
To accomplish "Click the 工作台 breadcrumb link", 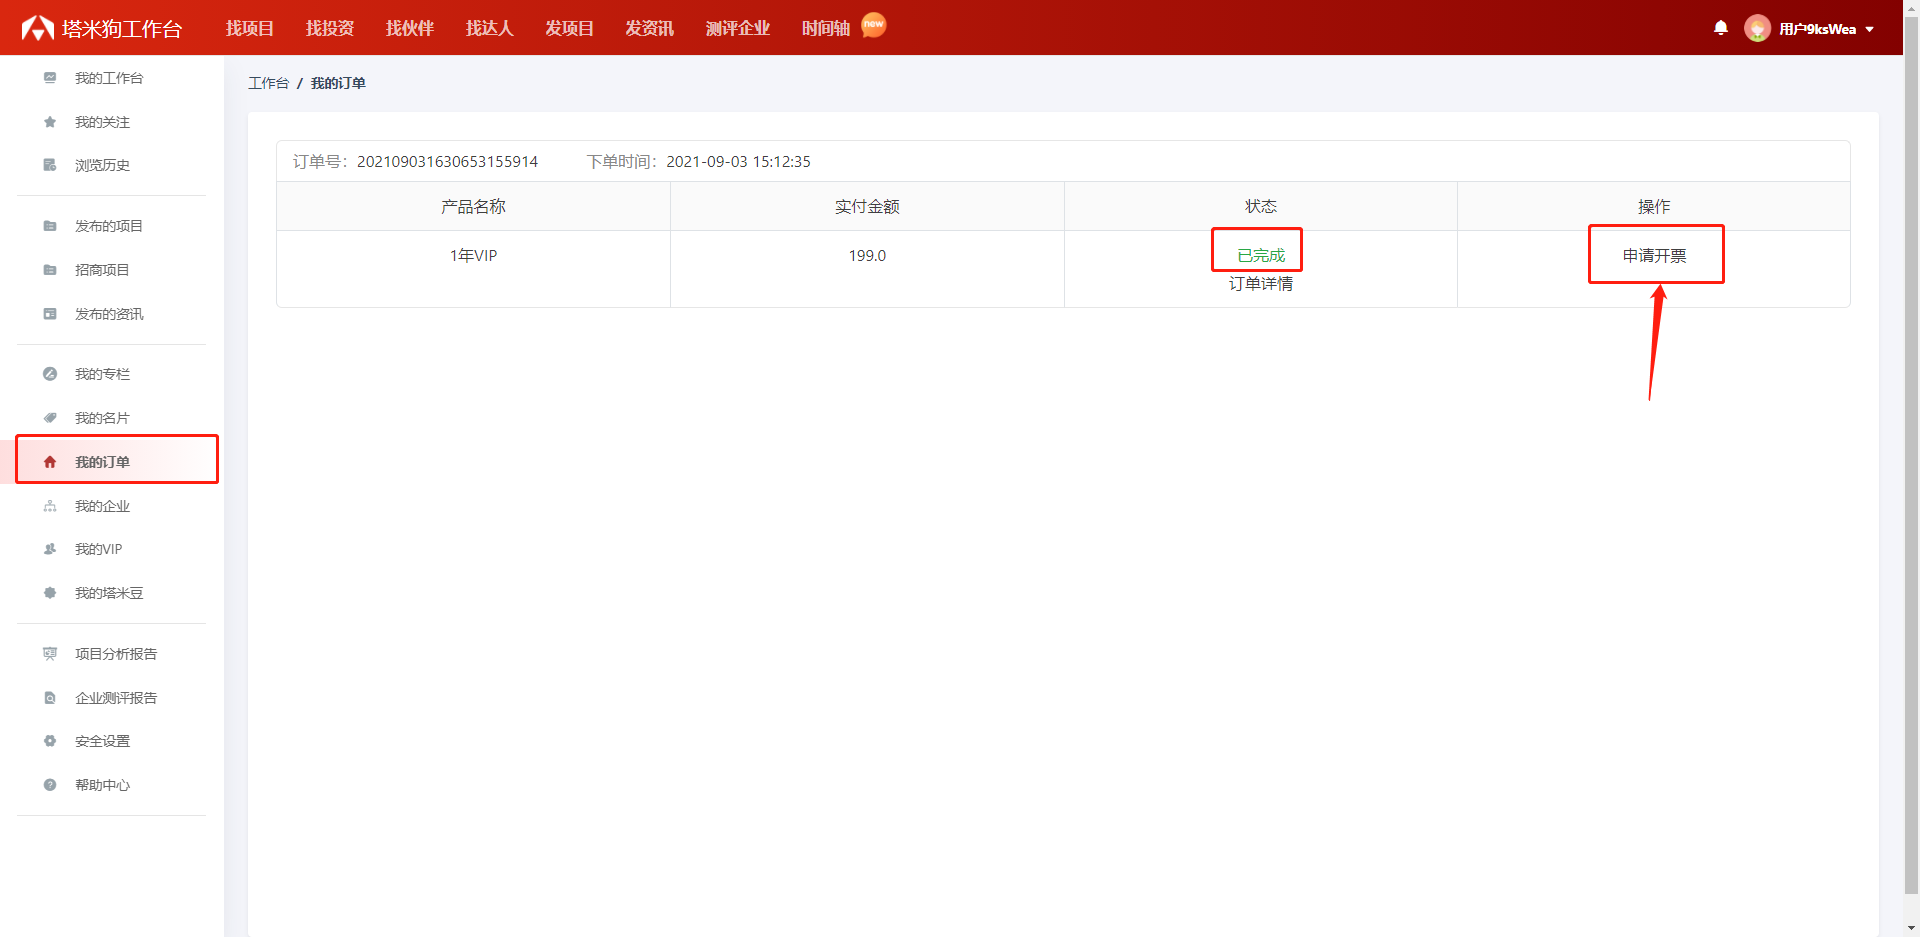I will tap(268, 83).
